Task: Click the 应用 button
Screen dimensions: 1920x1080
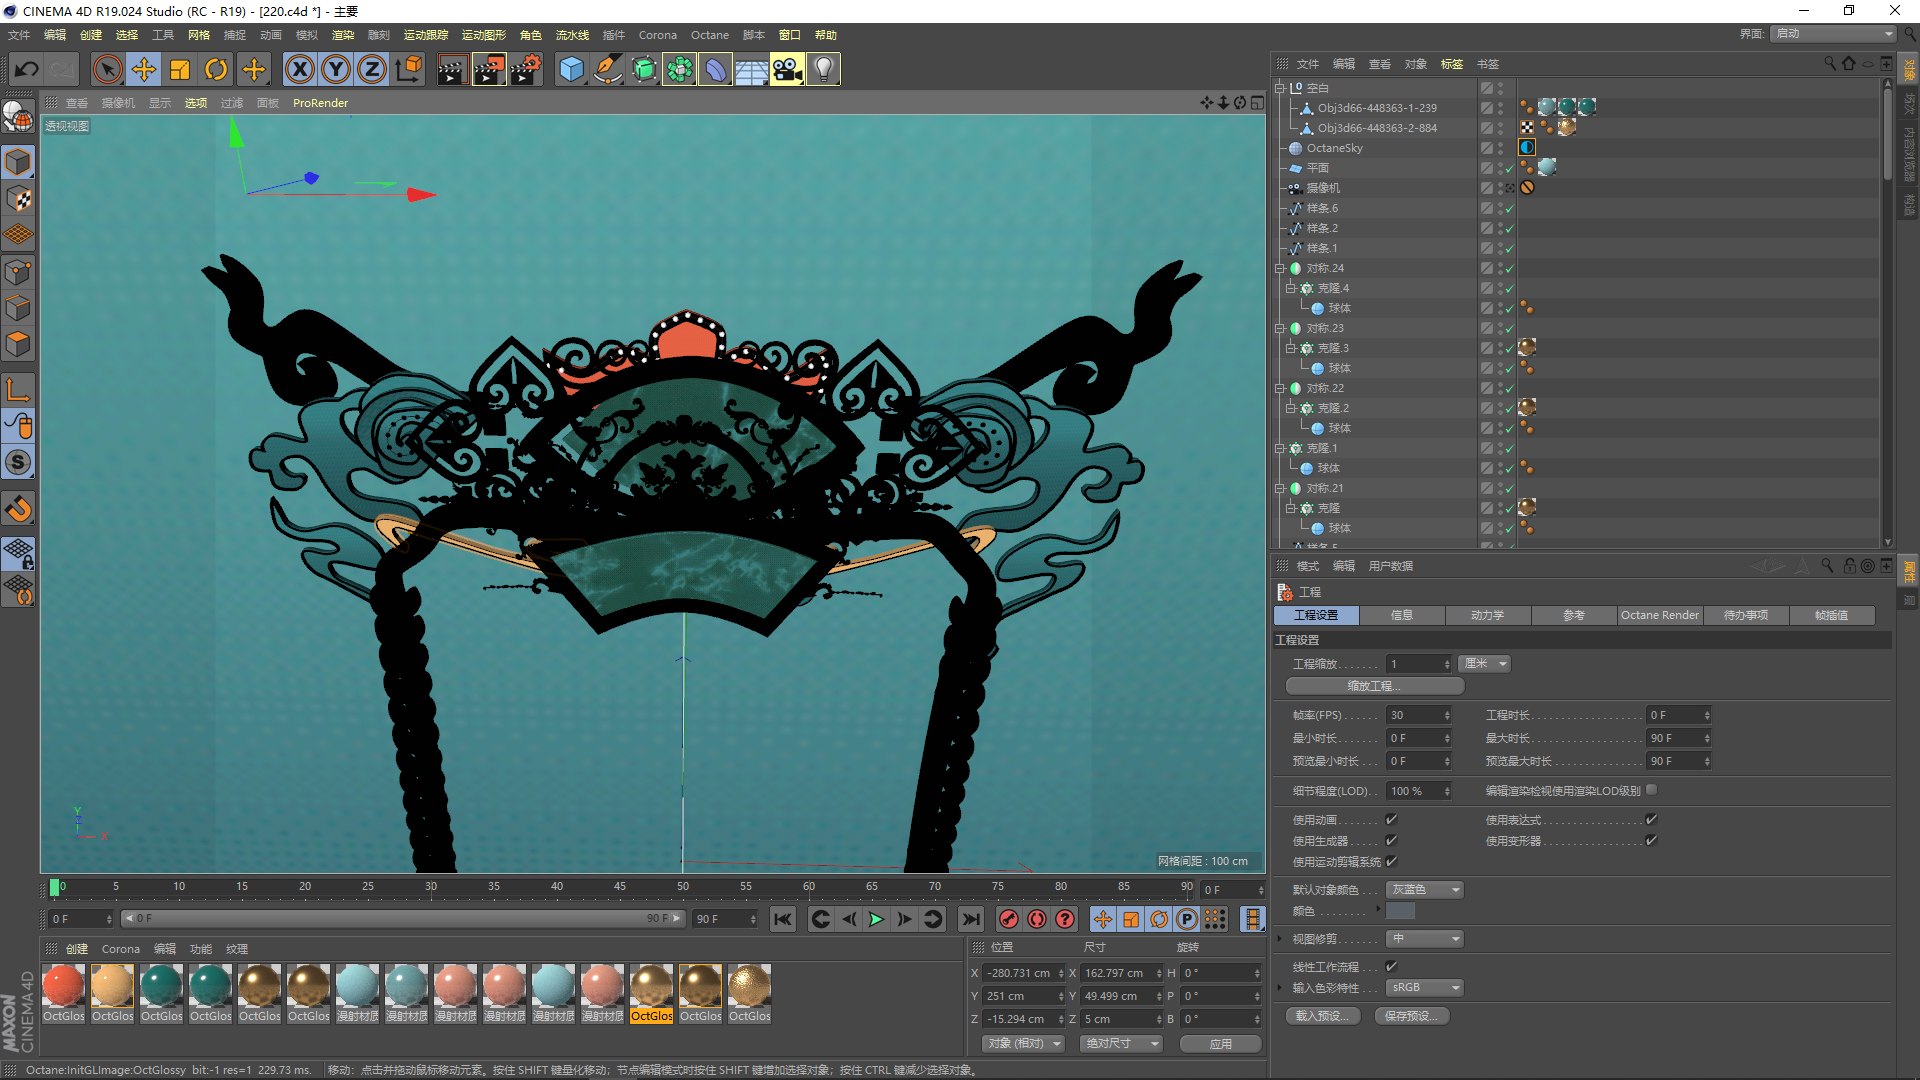Action: (1220, 1043)
